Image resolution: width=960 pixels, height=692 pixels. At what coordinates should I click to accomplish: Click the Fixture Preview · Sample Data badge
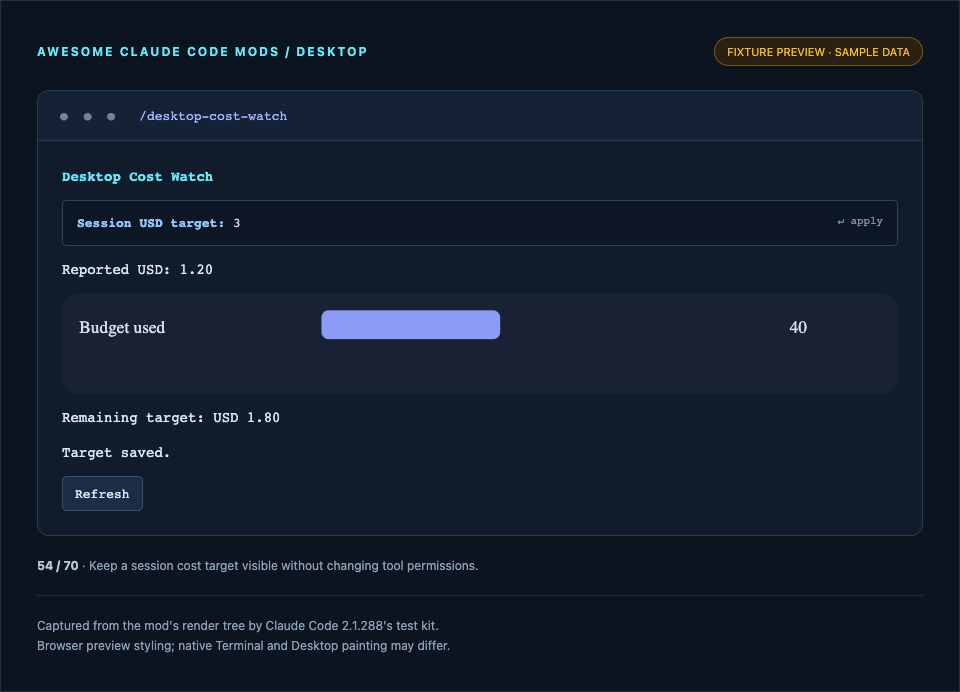[x=818, y=52]
